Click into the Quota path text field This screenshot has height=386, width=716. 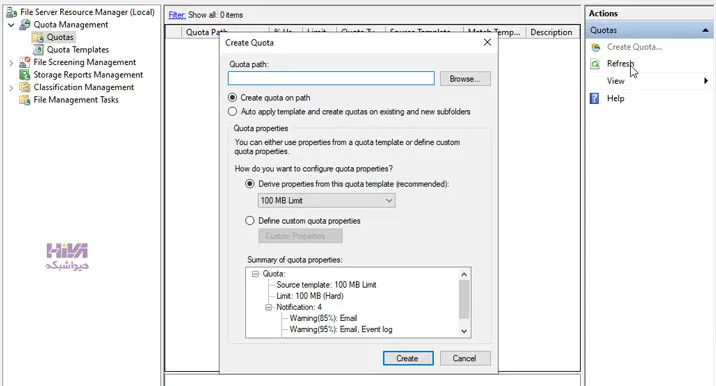coord(331,78)
